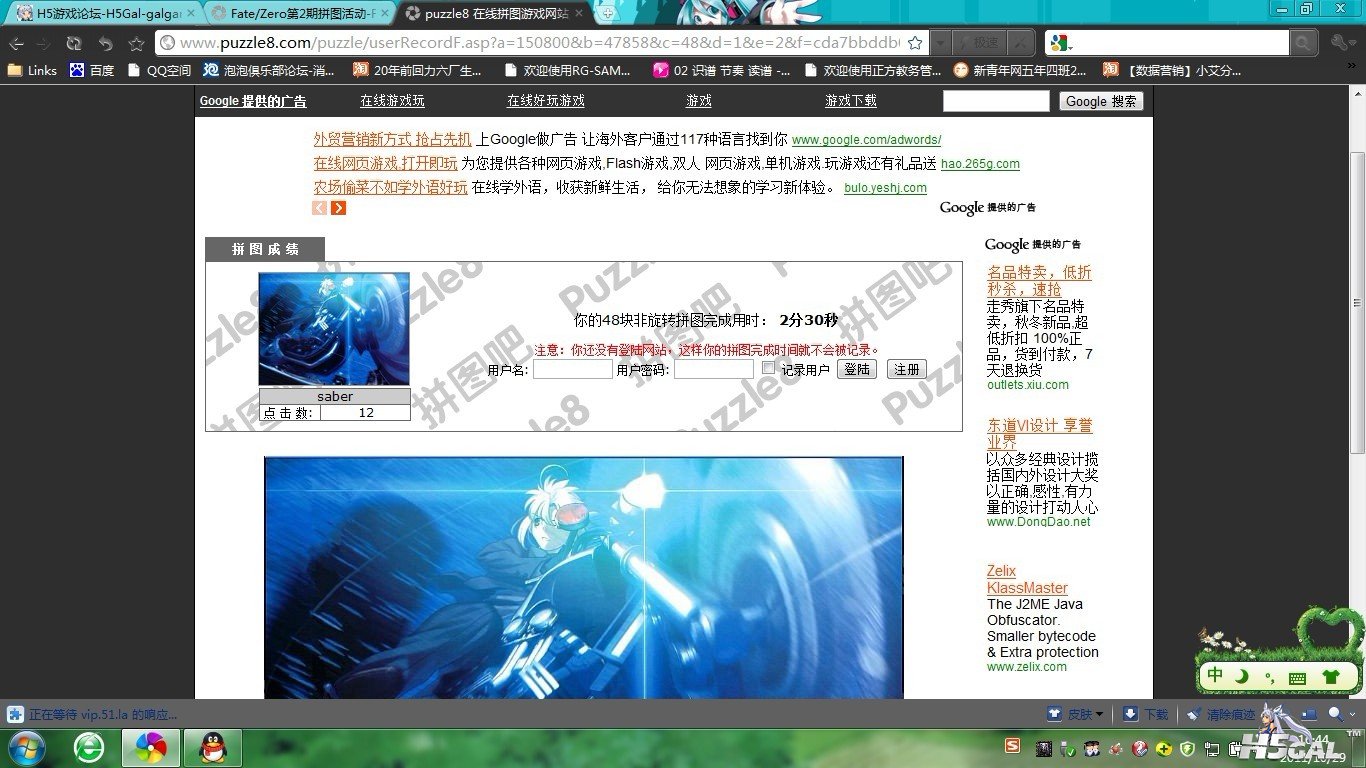Click the 注册 register button
1366x768 pixels.
tap(906, 369)
